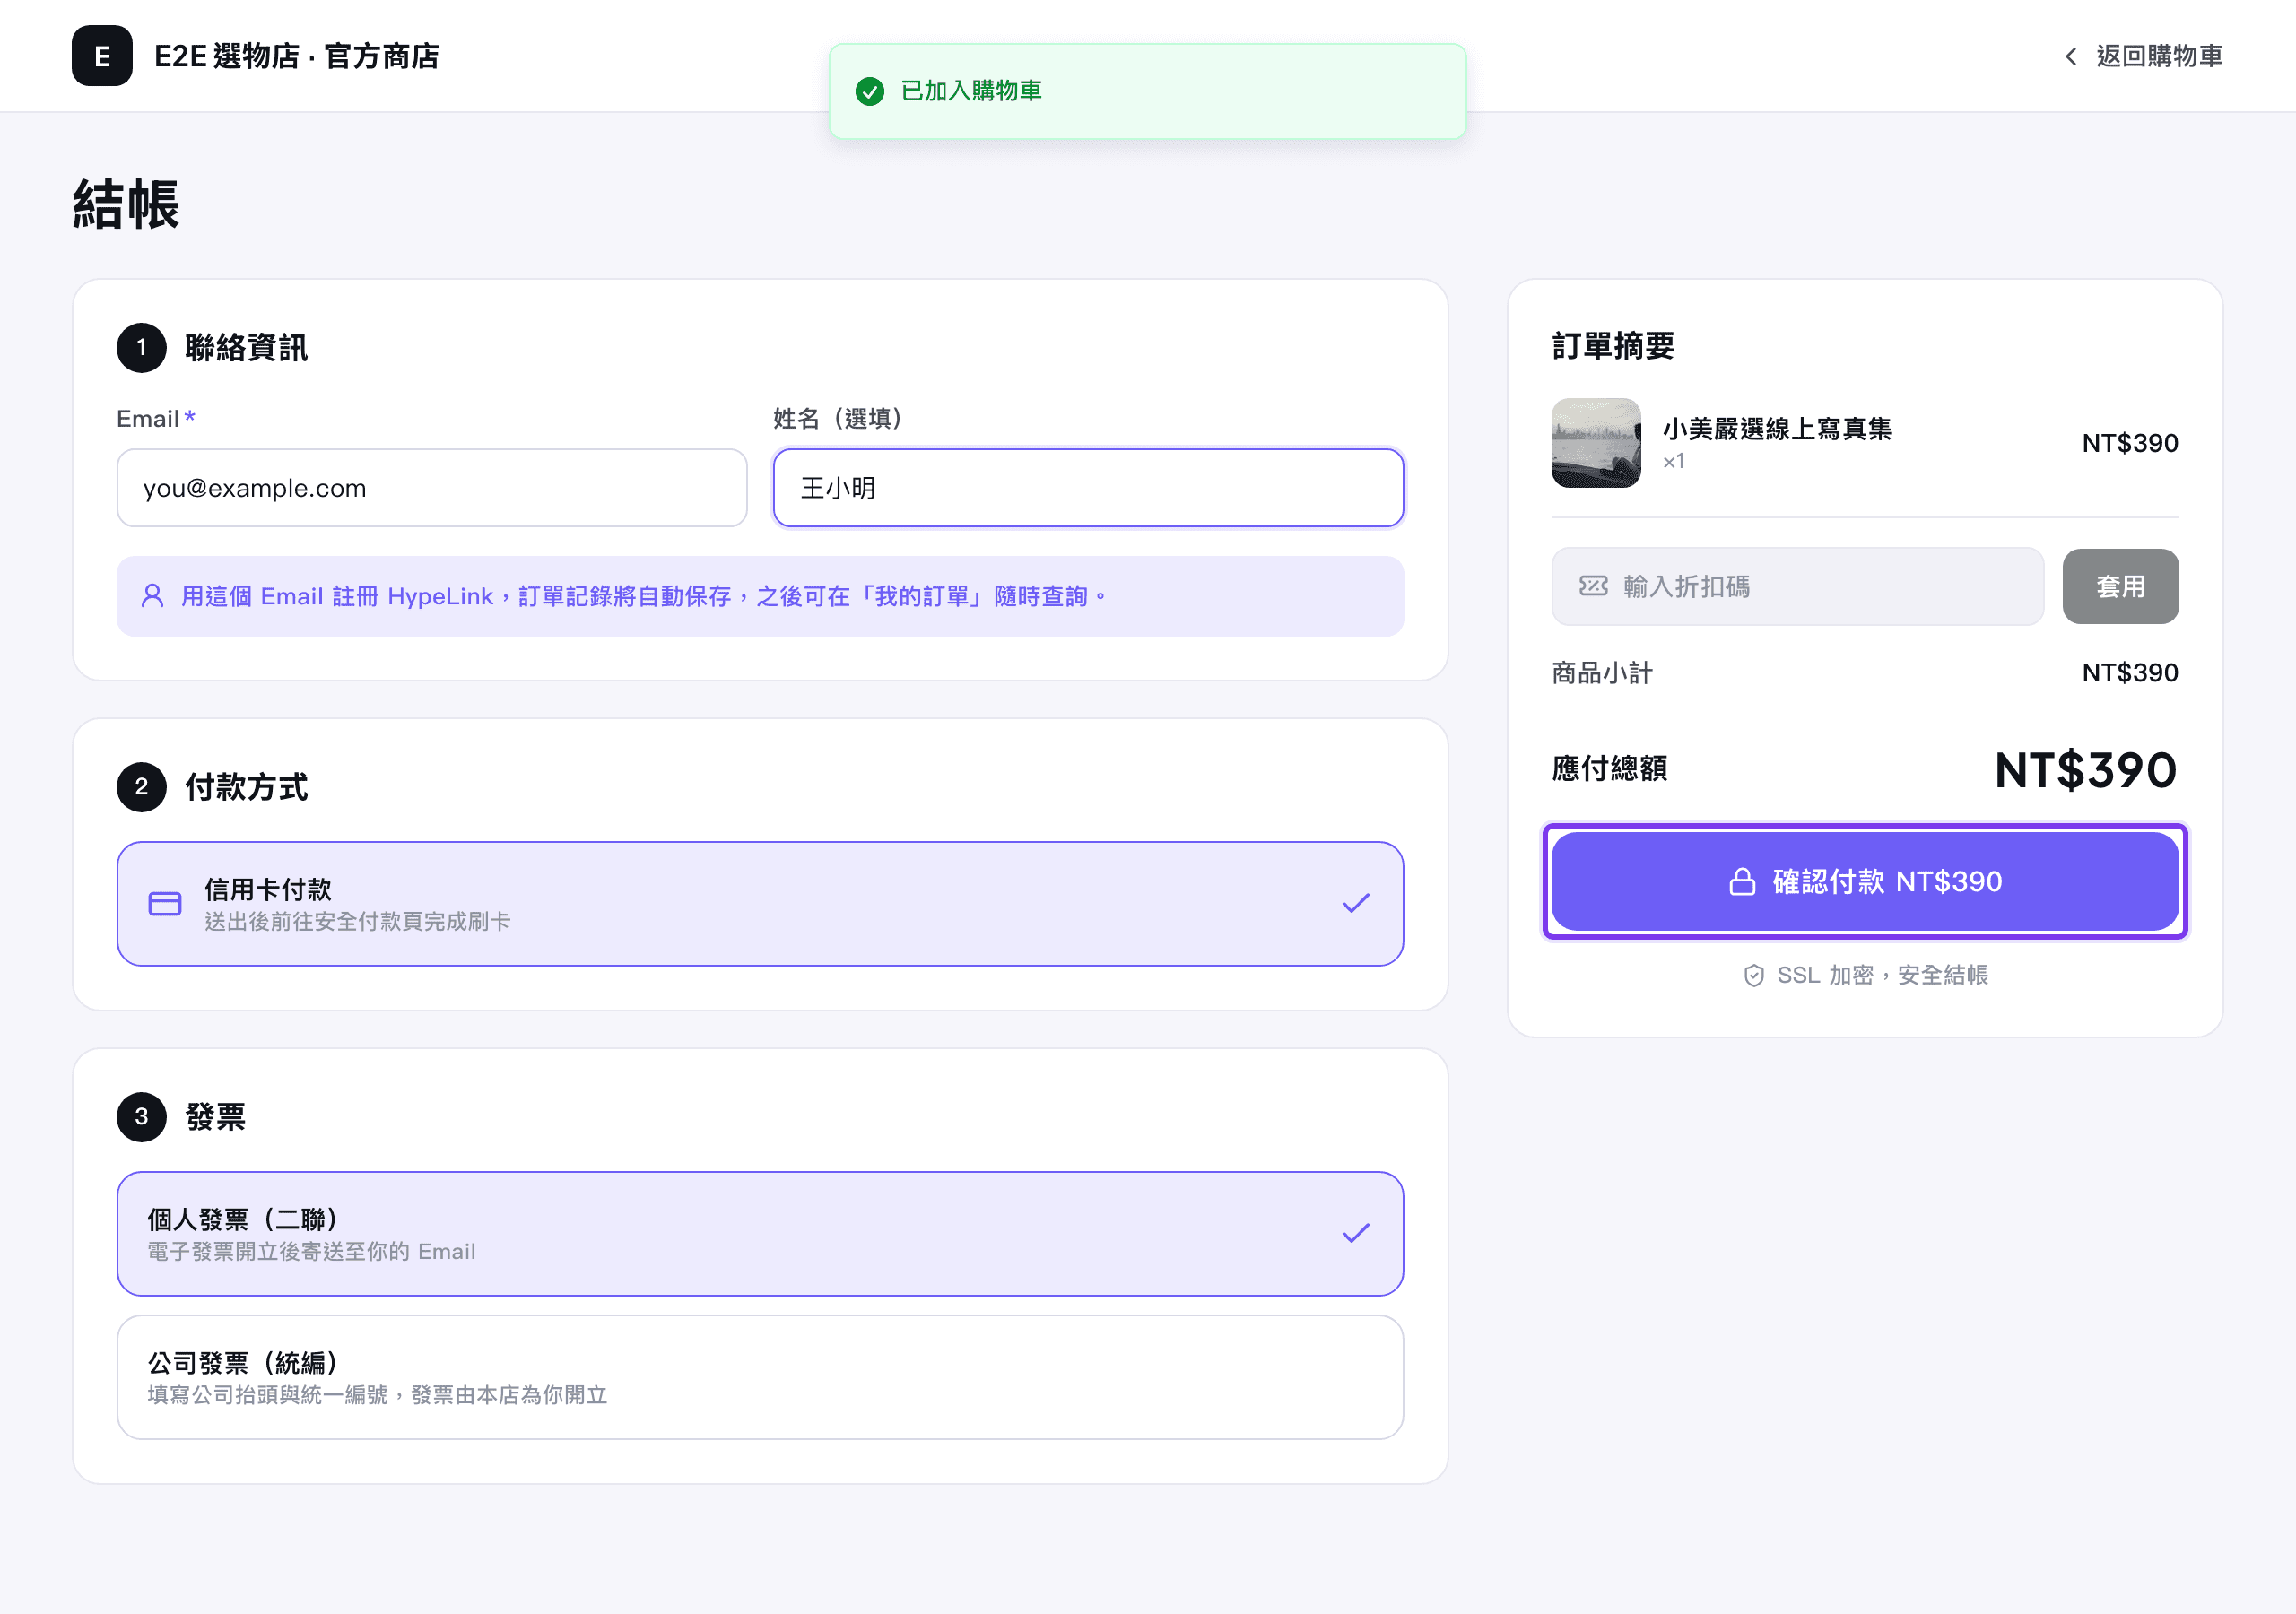Viewport: 2296px width, 1614px height.
Task: Click the shield icon beside SSL 加密
Action: click(1754, 975)
